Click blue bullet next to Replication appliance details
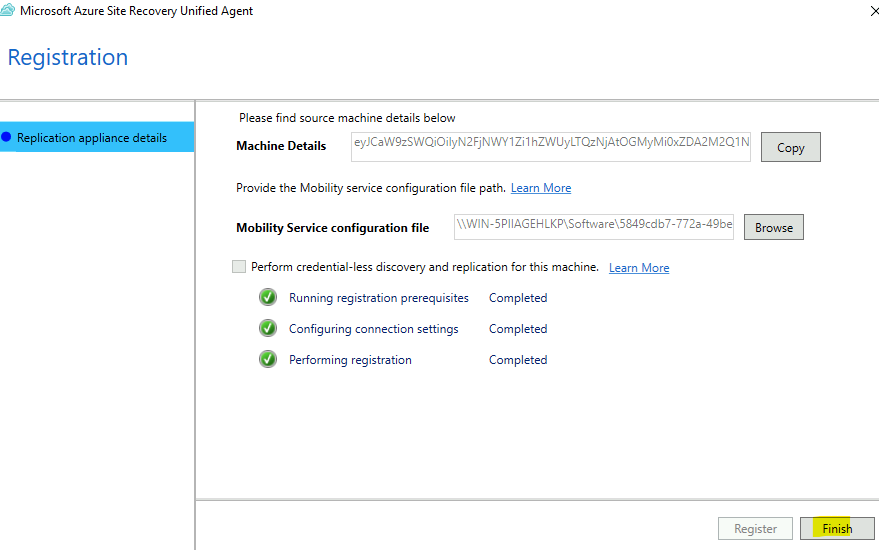This screenshot has height=550, width=879. [x=6, y=137]
